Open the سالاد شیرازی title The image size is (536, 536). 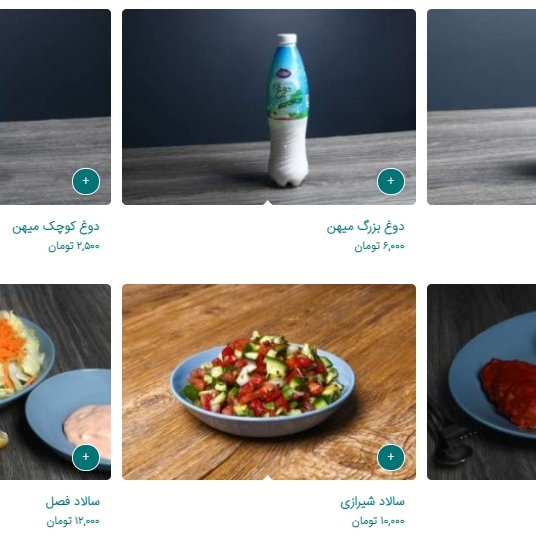[372, 502]
